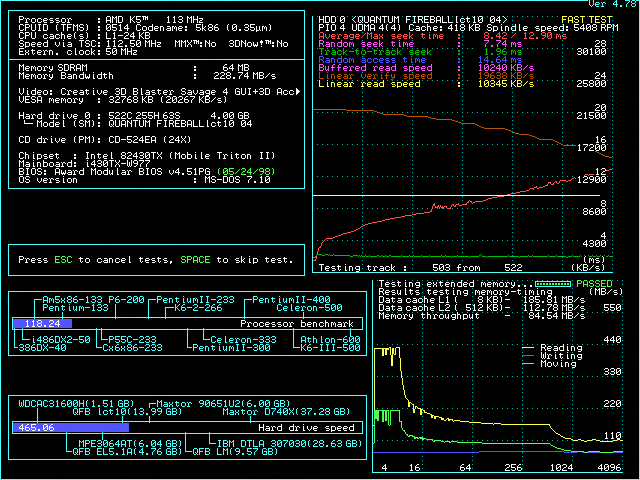640x480 pixels.
Task: Click the 'Testing track' progress text
Action: pos(362,268)
